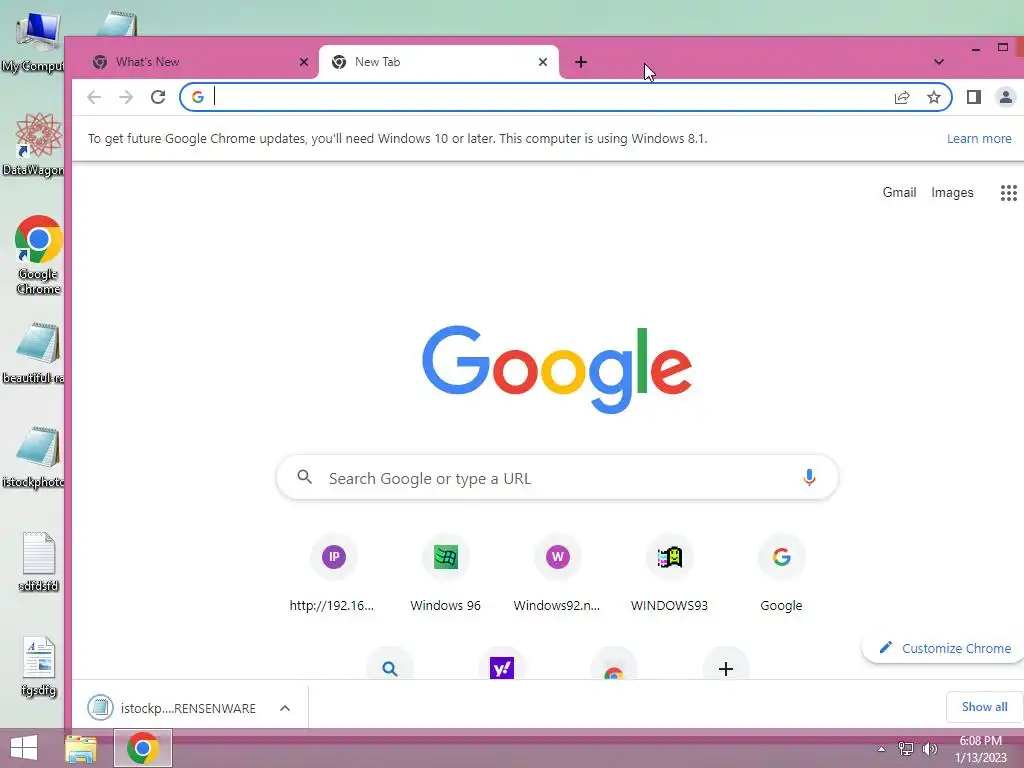Open the Windows 96 shortcut
This screenshot has width=1024, height=768.
tap(445, 574)
